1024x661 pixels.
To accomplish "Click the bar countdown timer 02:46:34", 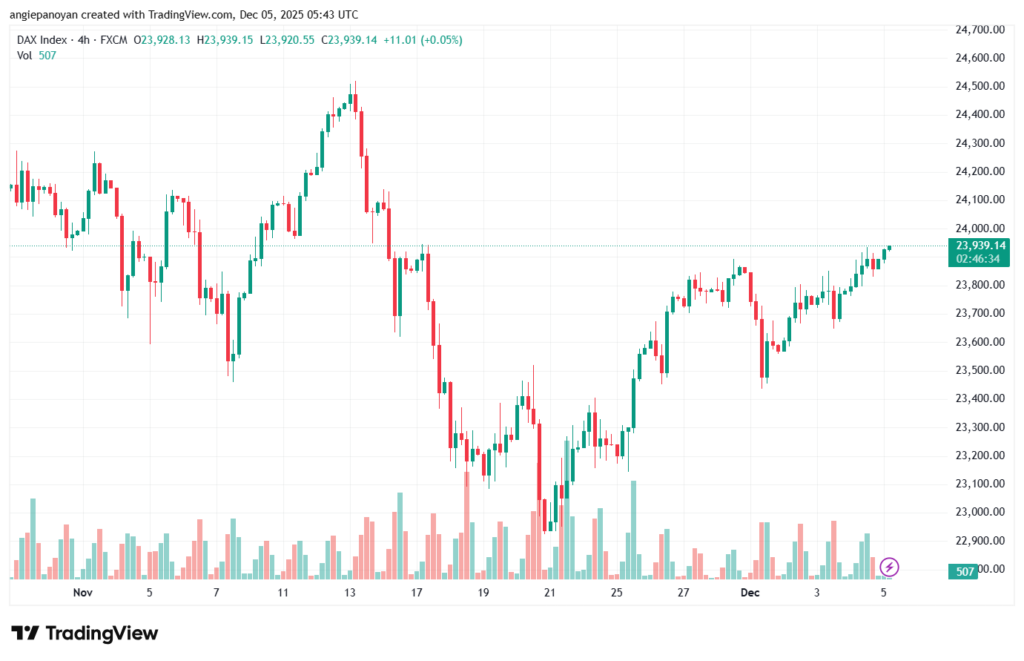I will tap(980, 258).
